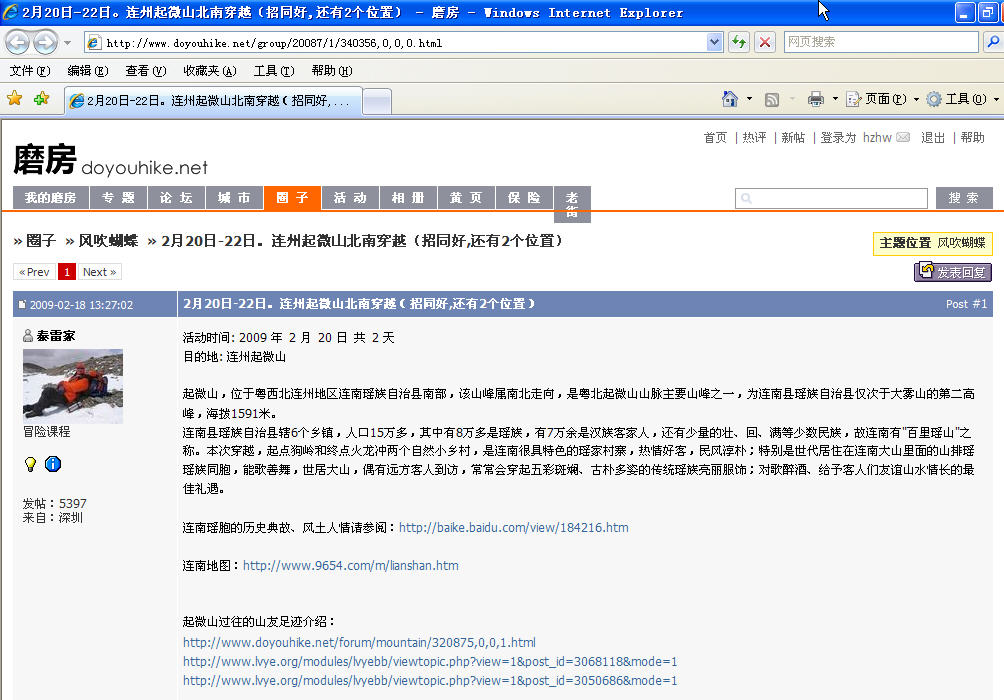The image size is (1004, 700).
Task: Click the Add to Favorites icon
Action: [x=41, y=99]
